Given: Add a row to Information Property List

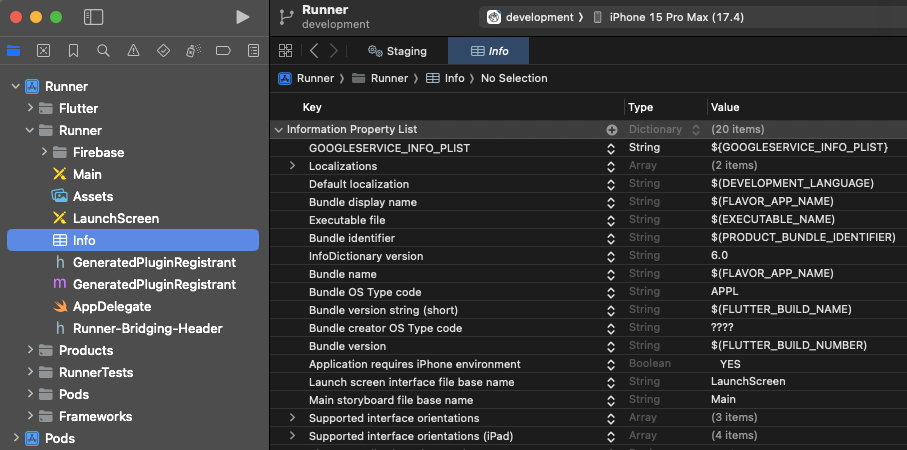Looking at the screenshot, I should click(x=611, y=130).
